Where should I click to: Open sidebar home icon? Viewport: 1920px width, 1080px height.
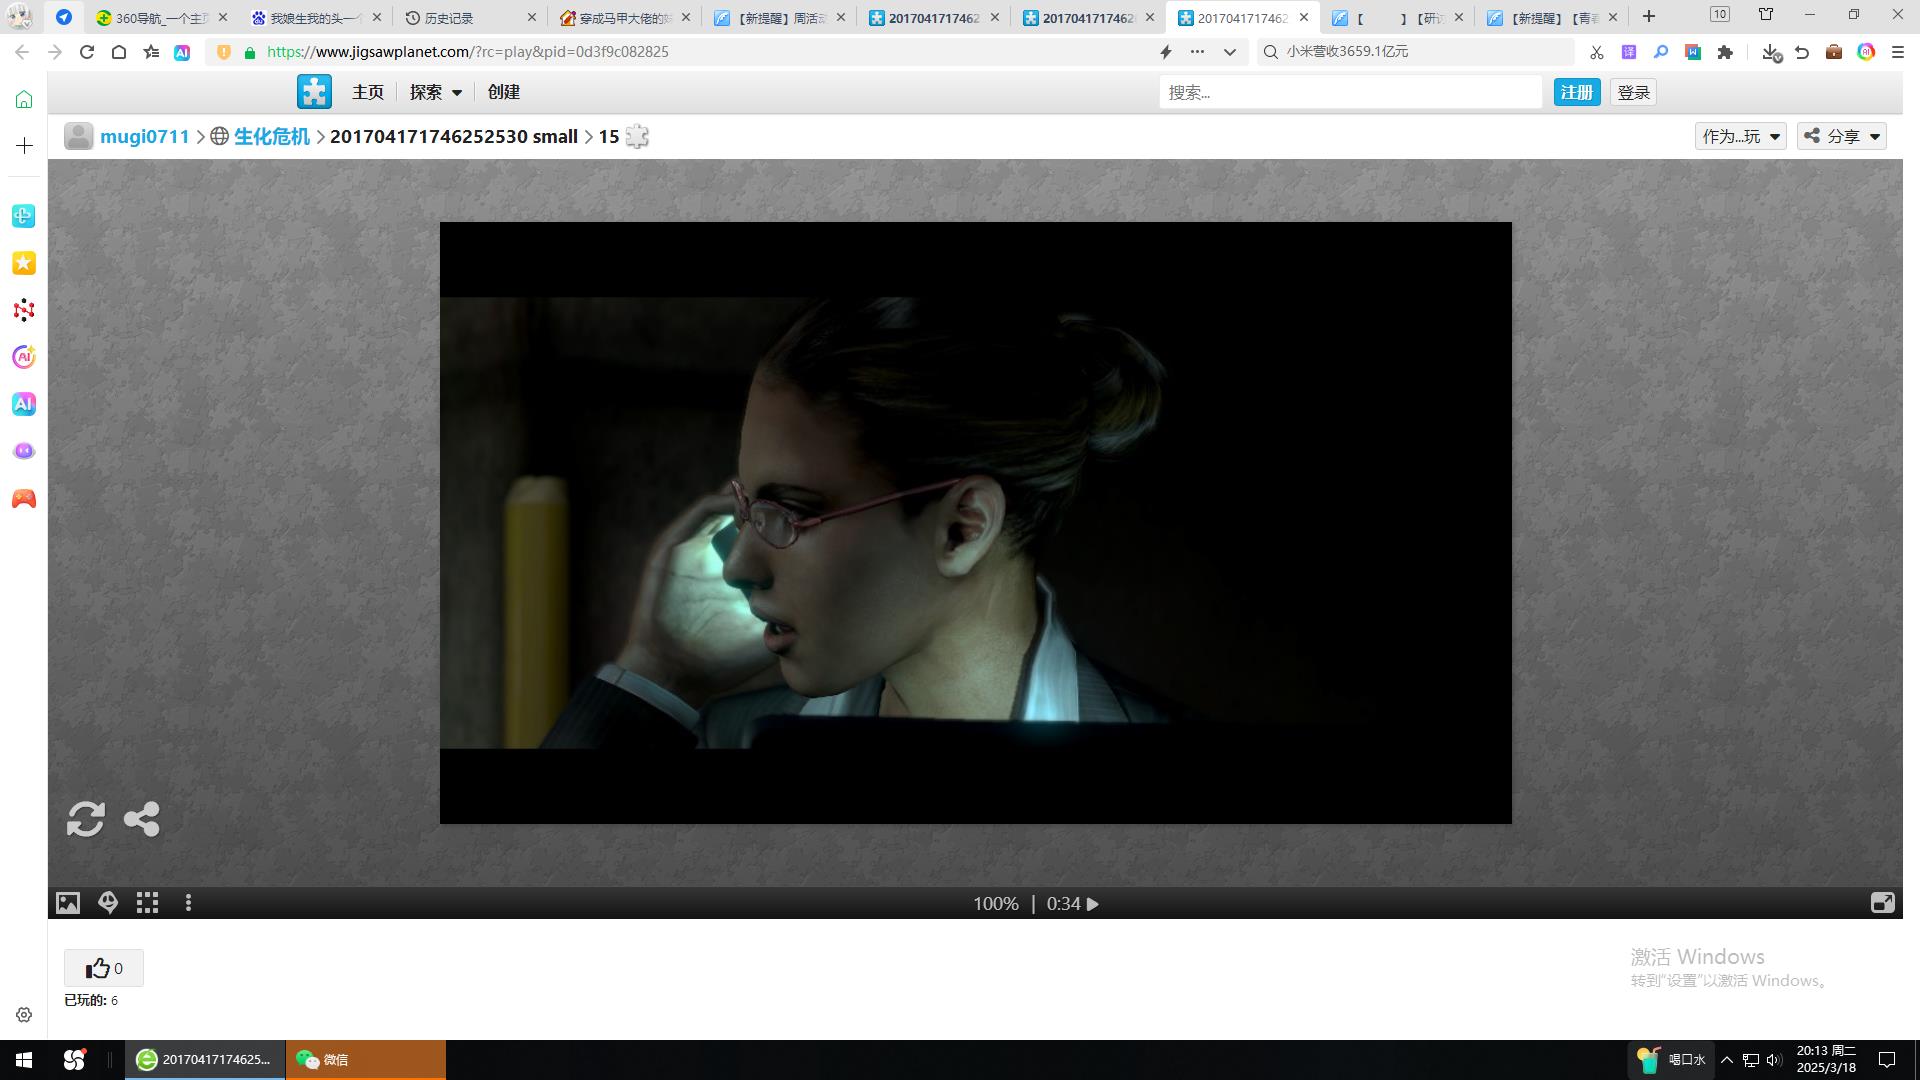24,99
